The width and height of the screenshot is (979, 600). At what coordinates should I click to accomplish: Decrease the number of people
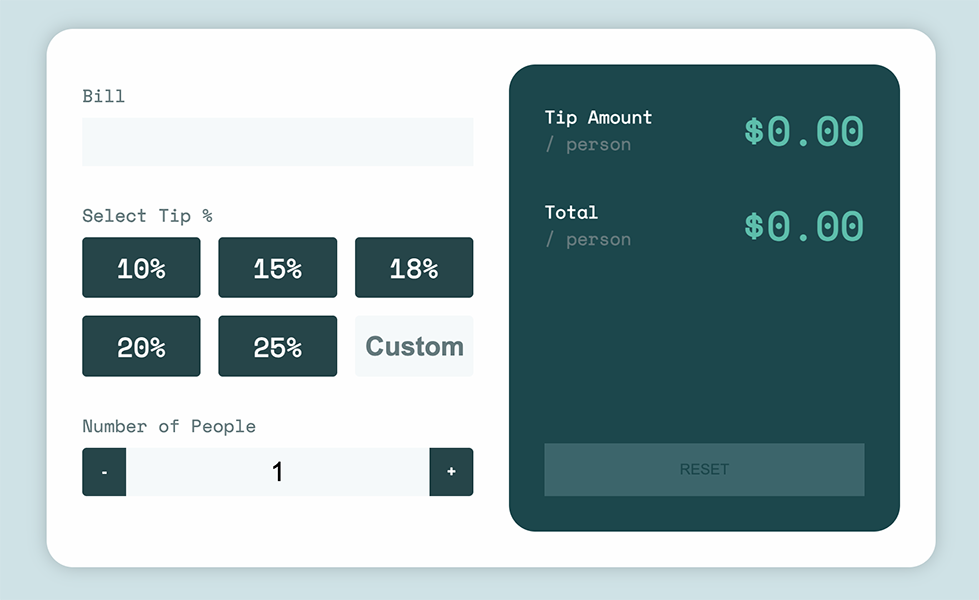coord(104,471)
